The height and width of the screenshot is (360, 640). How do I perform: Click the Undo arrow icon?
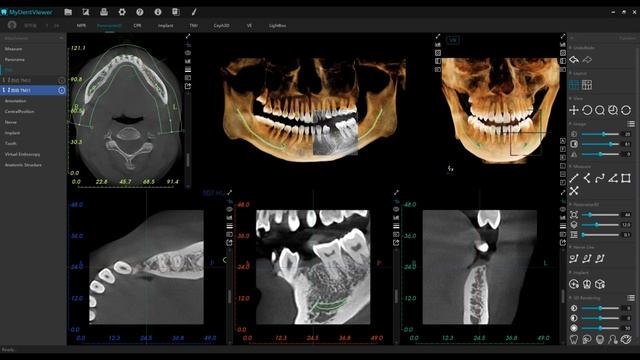click(574, 60)
